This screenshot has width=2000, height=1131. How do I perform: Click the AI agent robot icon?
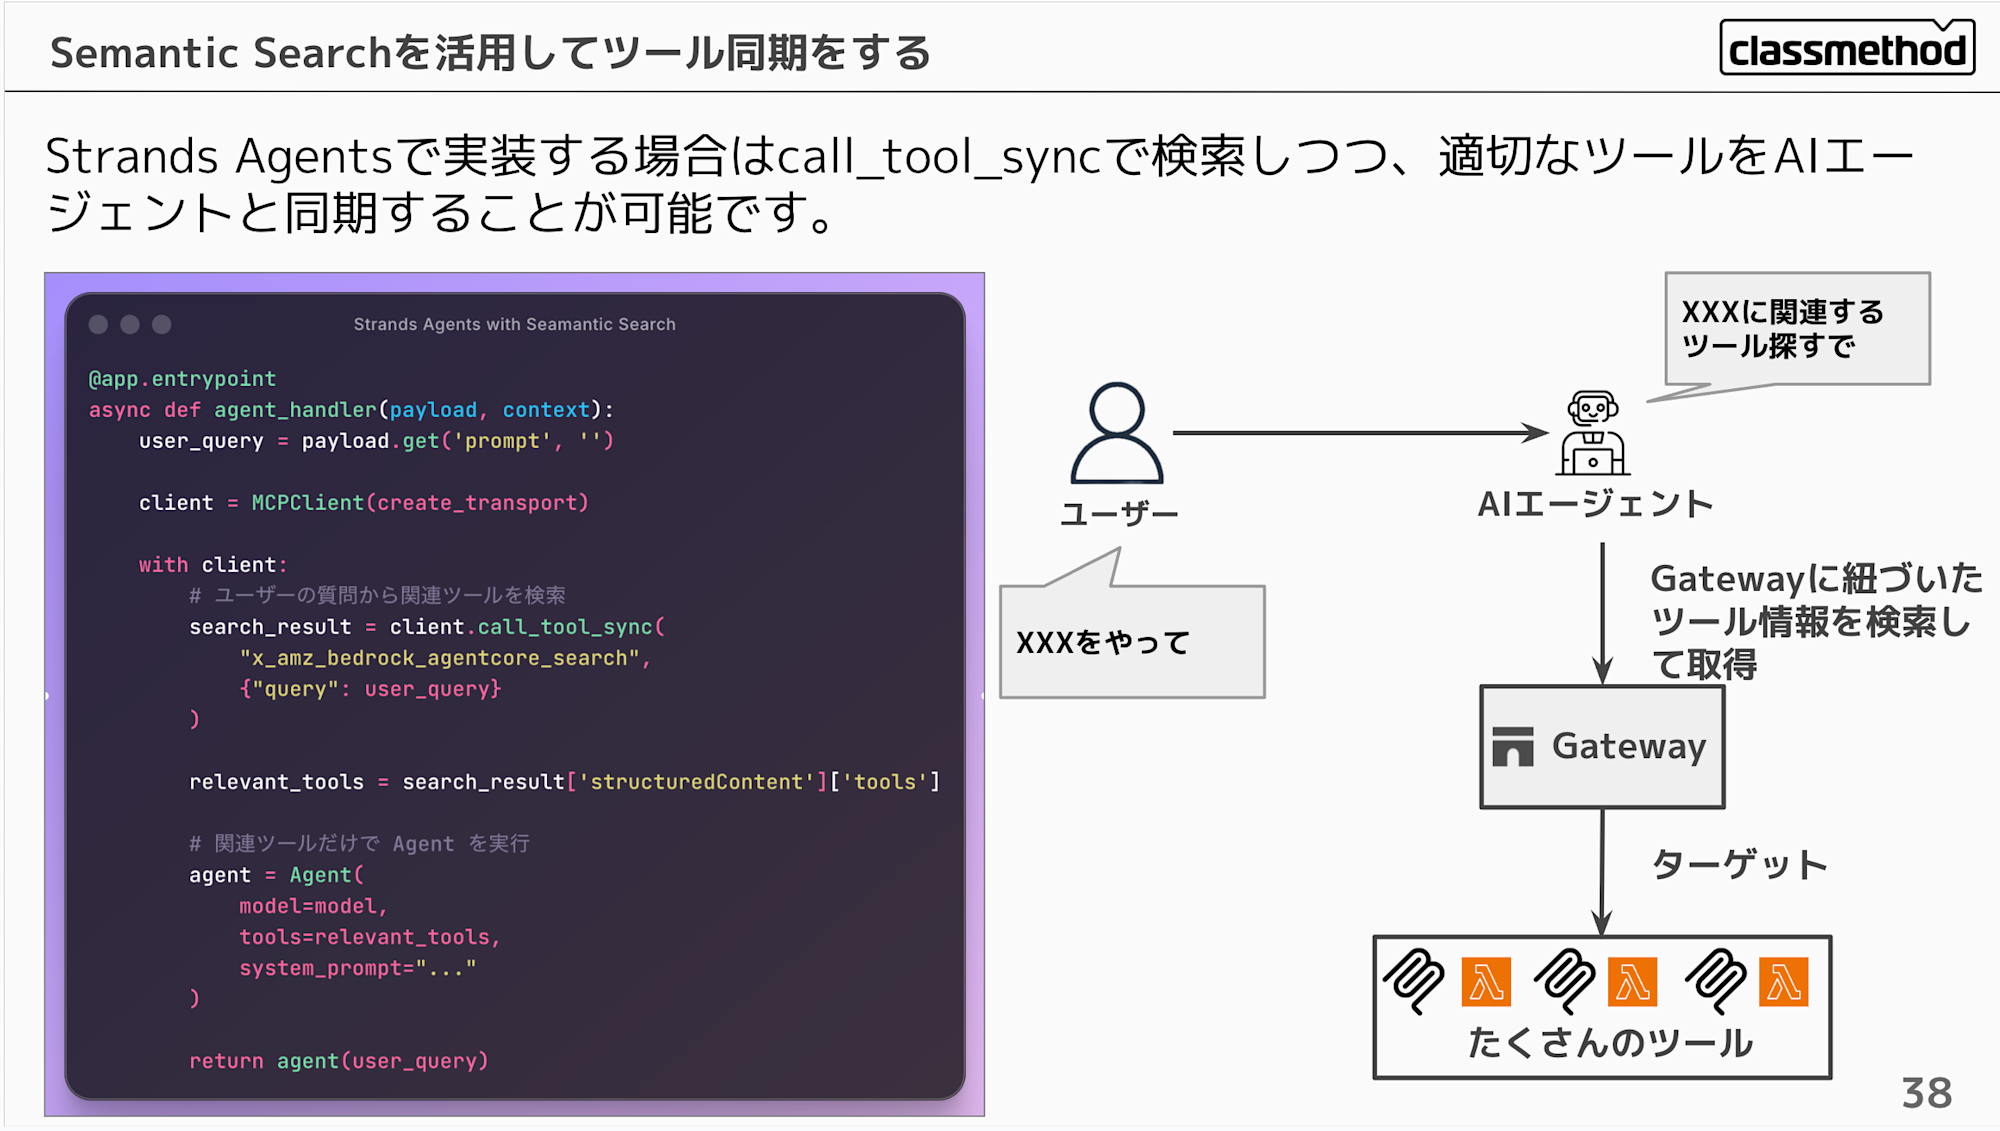point(1593,433)
